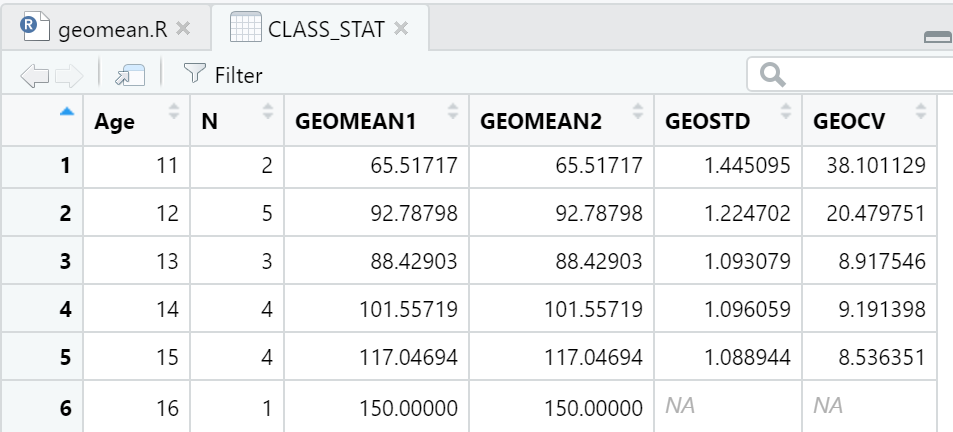The image size is (953, 432).
Task: Select row number 2
Action: click(x=42, y=213)
